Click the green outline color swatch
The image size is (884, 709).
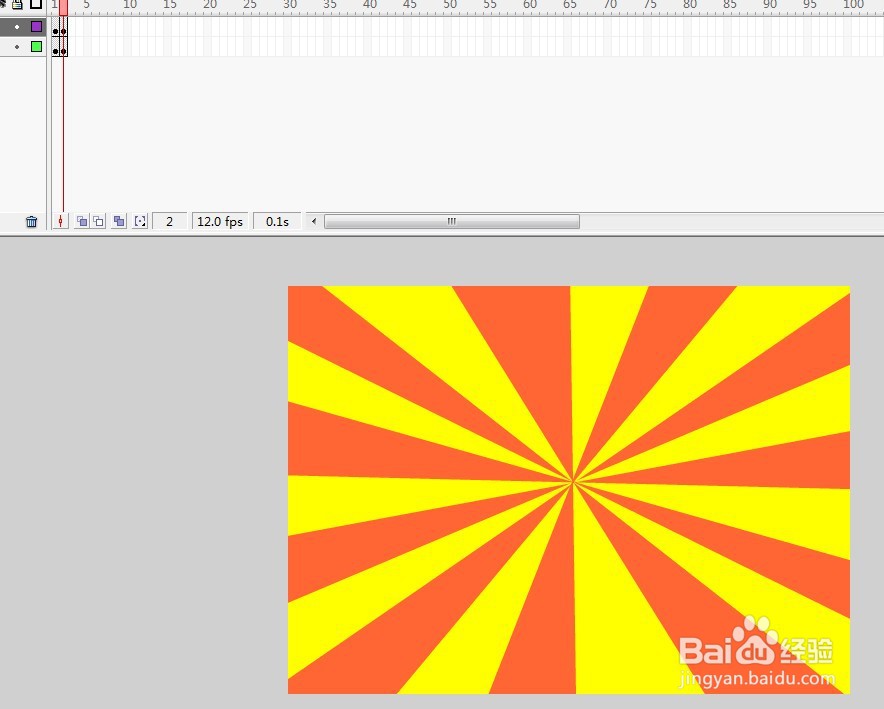36,47
